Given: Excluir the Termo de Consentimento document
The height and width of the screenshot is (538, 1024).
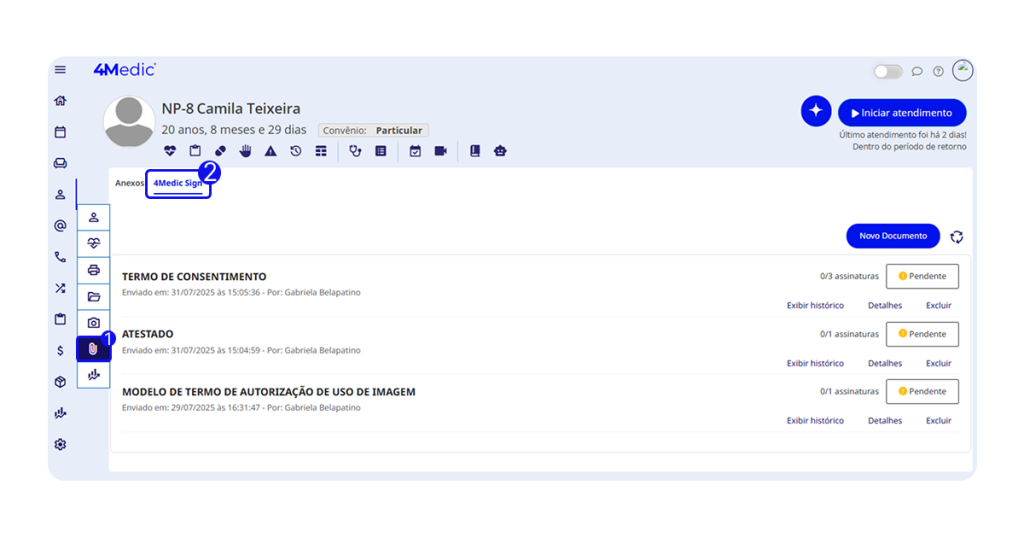Looking at the screenshot, I should pyautogui.click(x=938, y=306).
